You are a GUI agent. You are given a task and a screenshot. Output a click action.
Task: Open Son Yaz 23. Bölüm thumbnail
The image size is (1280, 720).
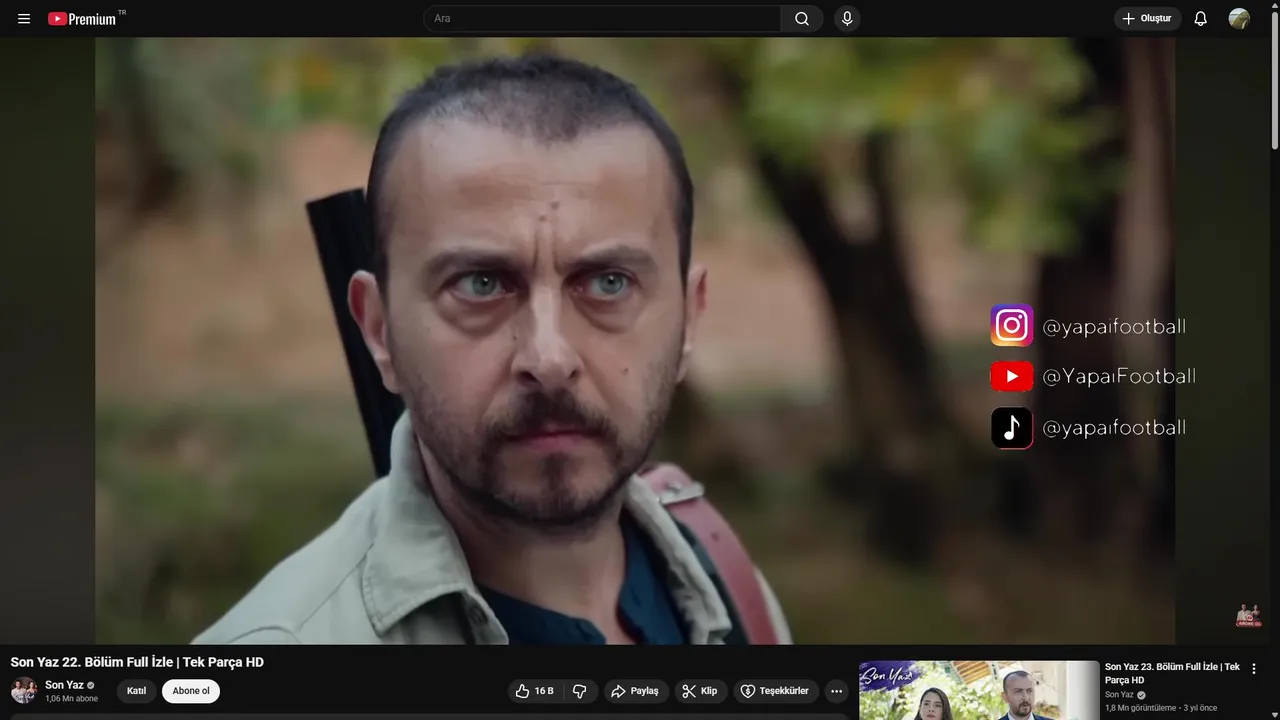pyautogui.click(x=979, y=690)
